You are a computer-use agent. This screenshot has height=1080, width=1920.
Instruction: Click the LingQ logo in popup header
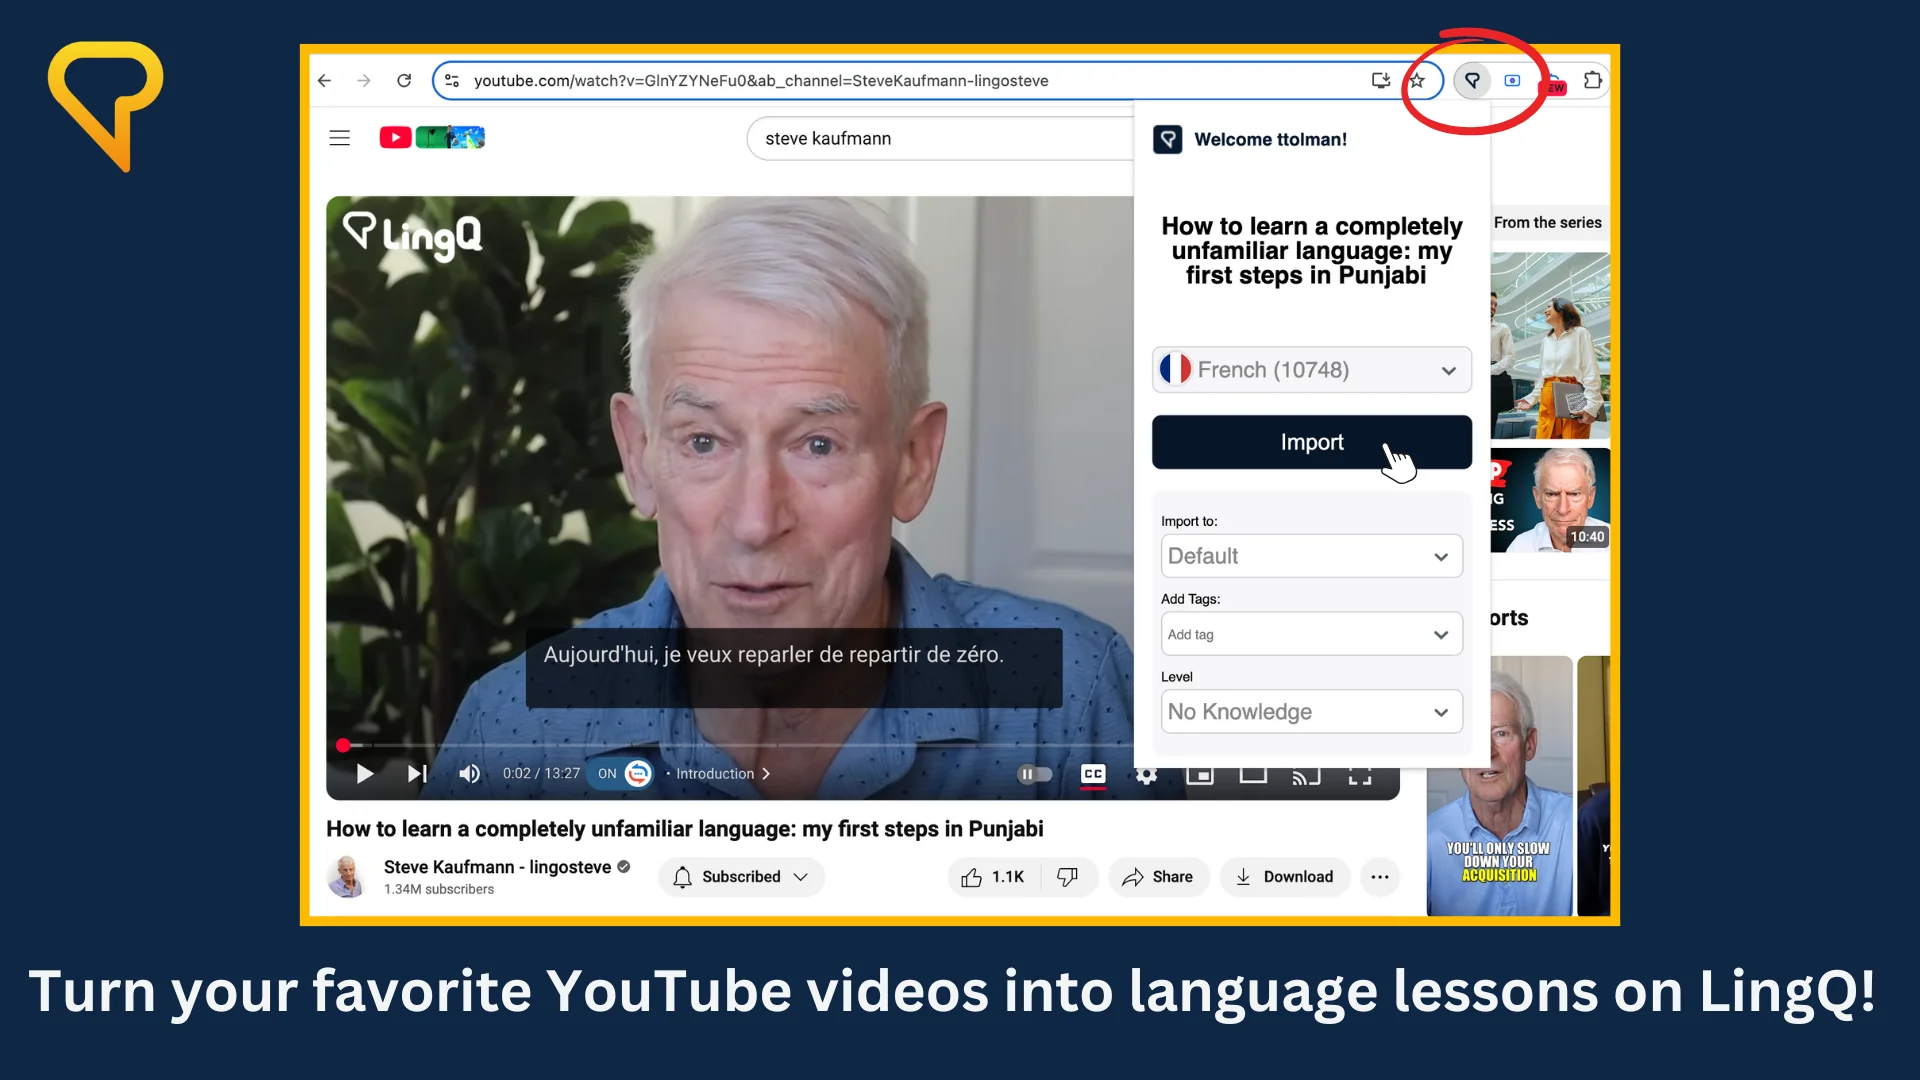[1168, 139]
